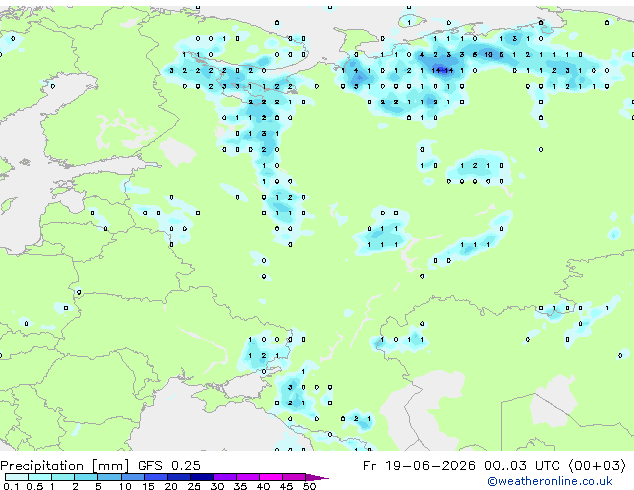The height and width of the screenshot is (490, 634).
Task: Select the 35–40 mm legend swatch
Action: click(247, 477)
